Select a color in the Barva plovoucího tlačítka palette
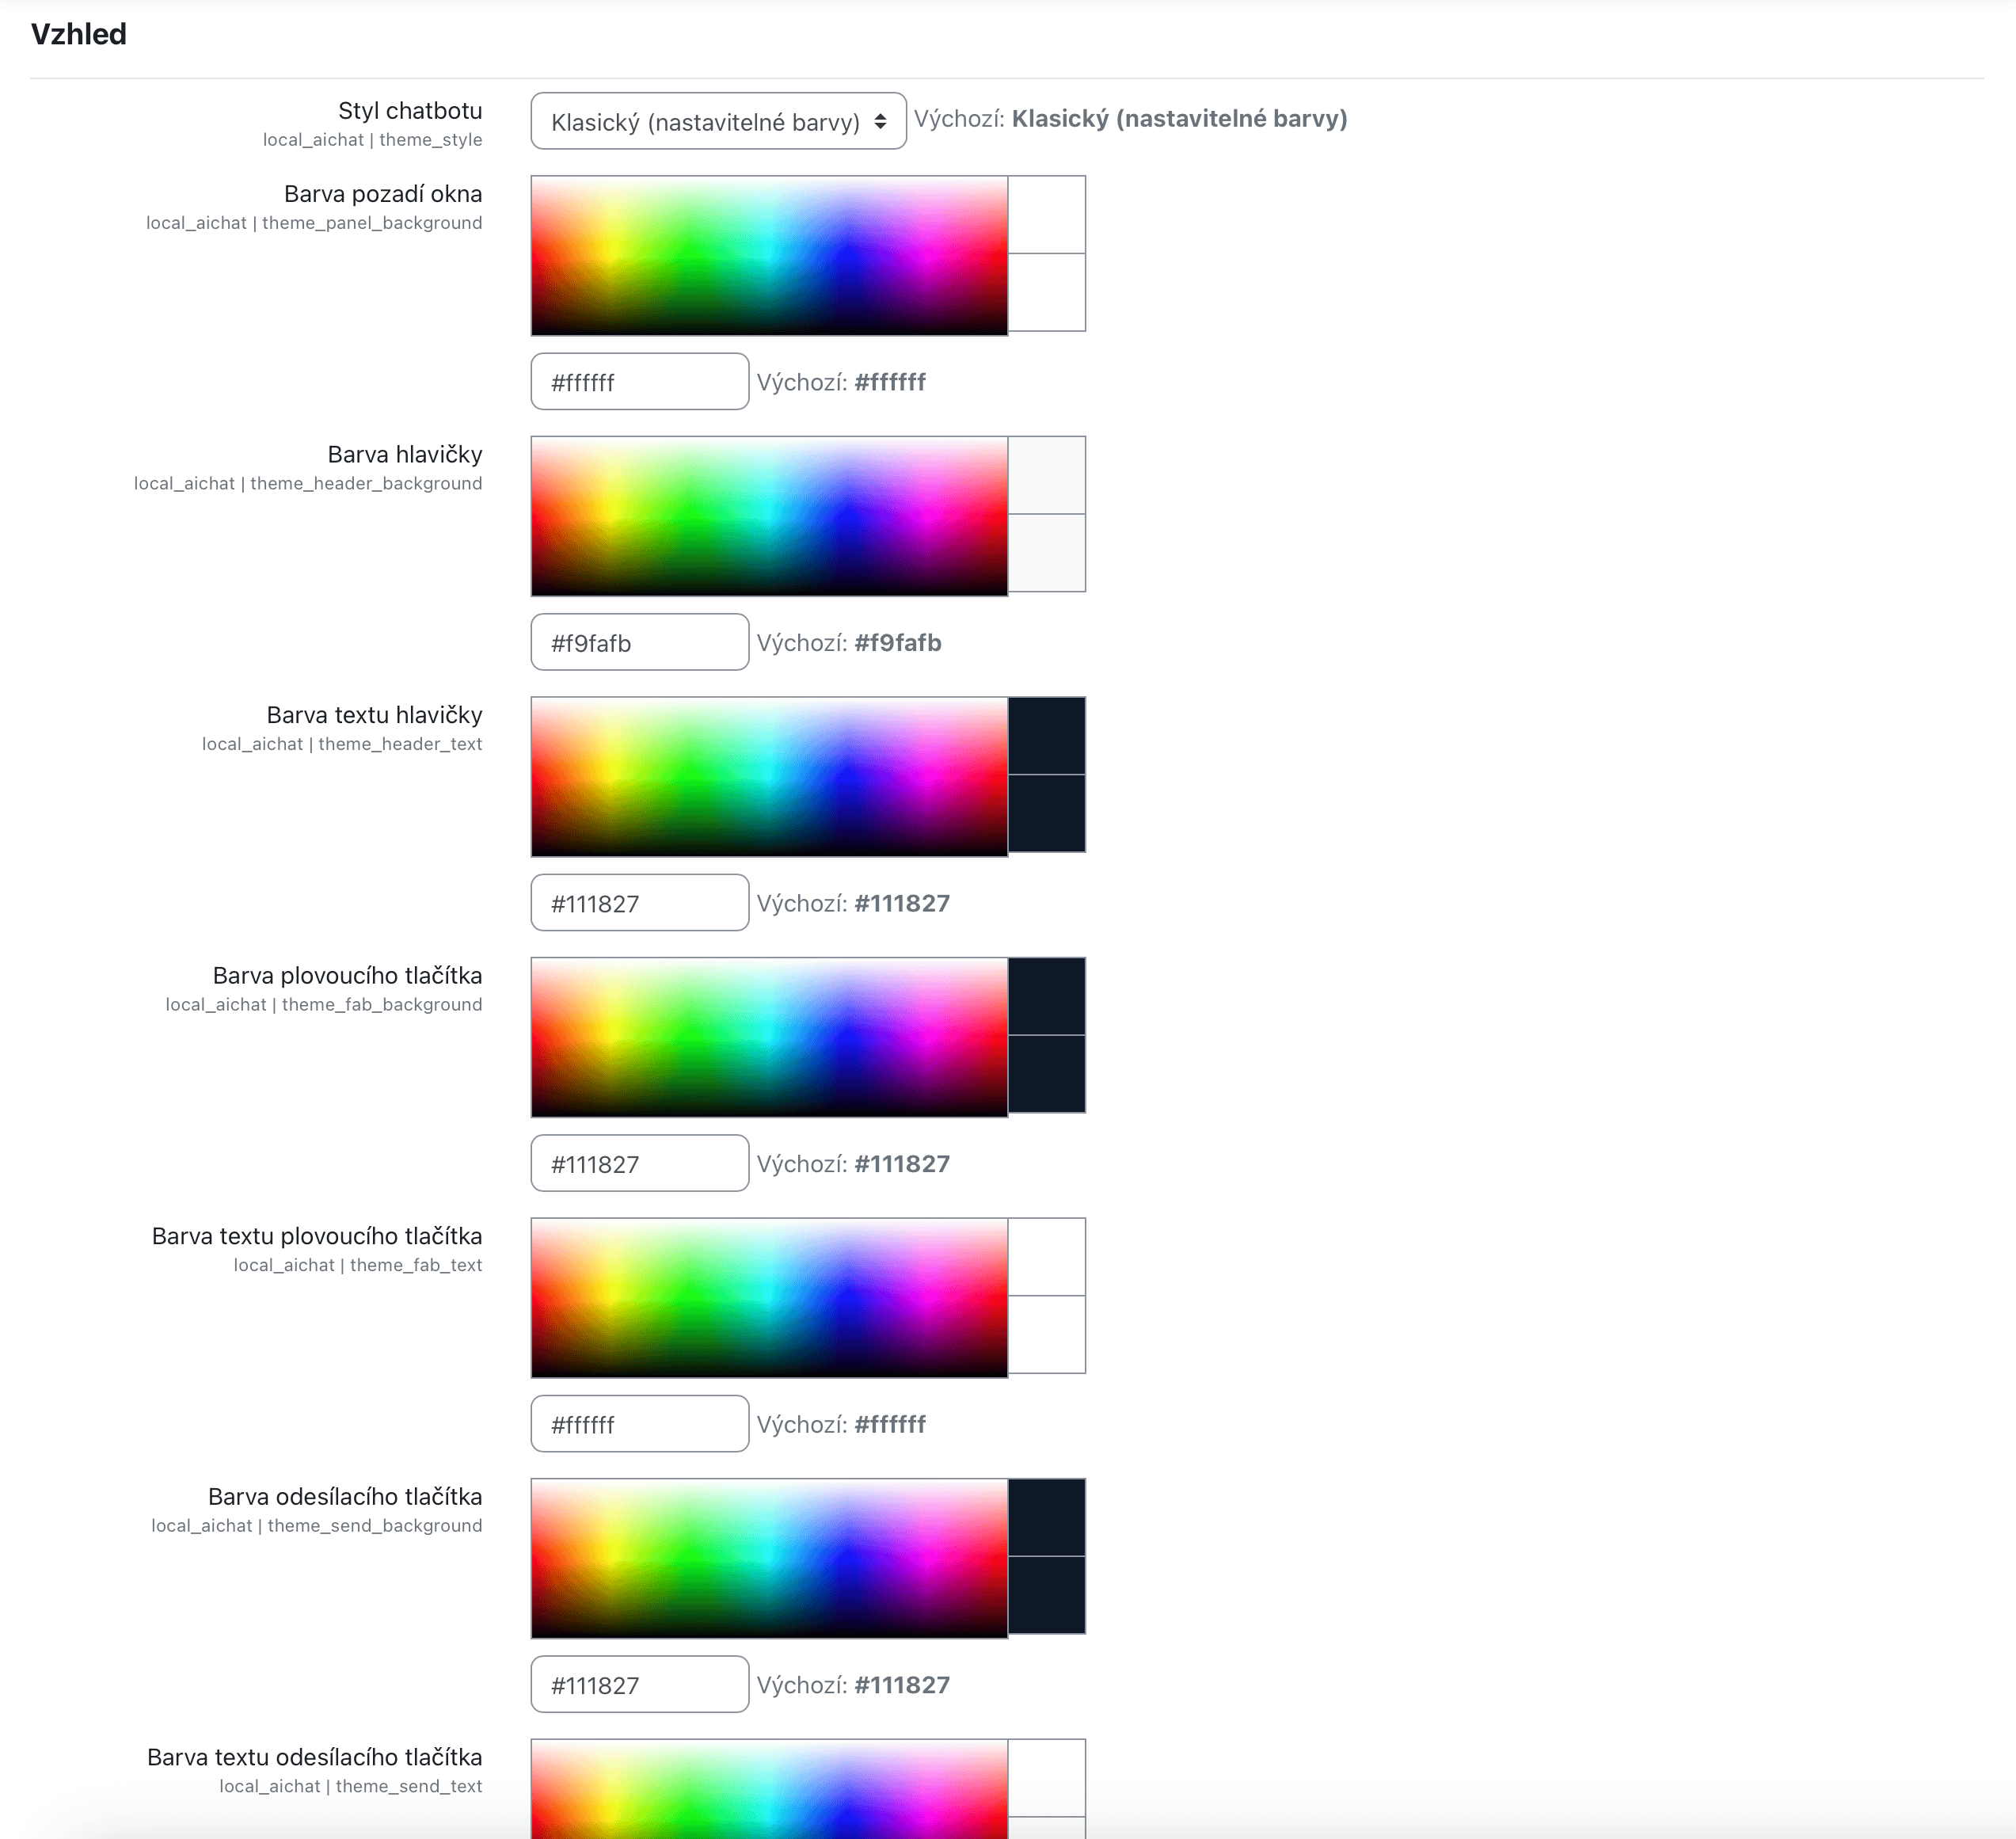Viewport: 2016px width, 1839px height. [x=769, y=1037]
